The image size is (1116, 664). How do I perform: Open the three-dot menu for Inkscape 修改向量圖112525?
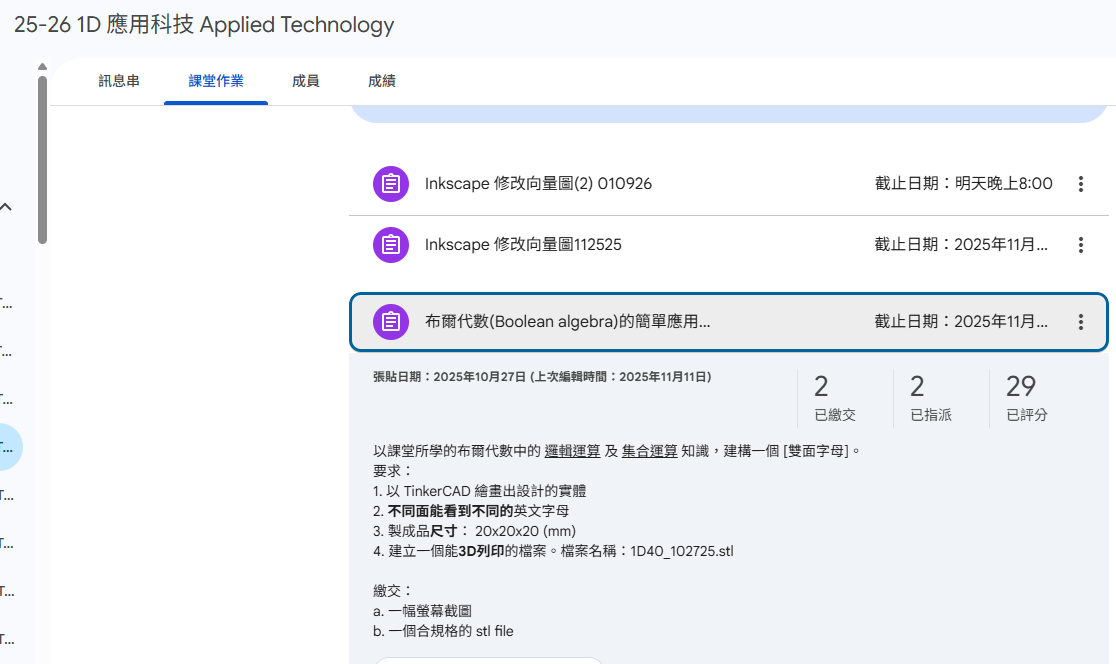point(1080,244)
